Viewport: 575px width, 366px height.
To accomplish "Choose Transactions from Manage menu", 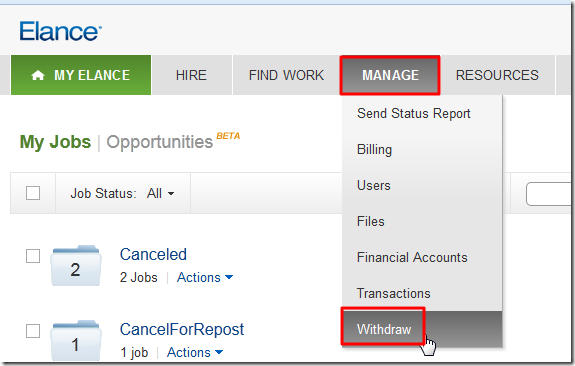I will point(422,293).
